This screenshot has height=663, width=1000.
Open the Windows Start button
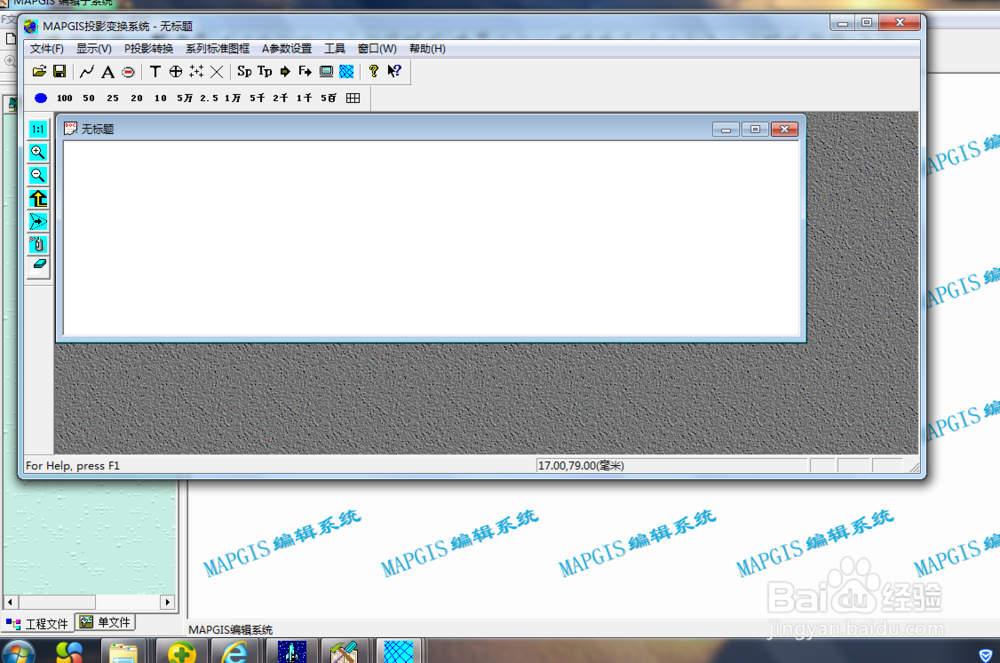pyautogui.click(x=18, y=653)
